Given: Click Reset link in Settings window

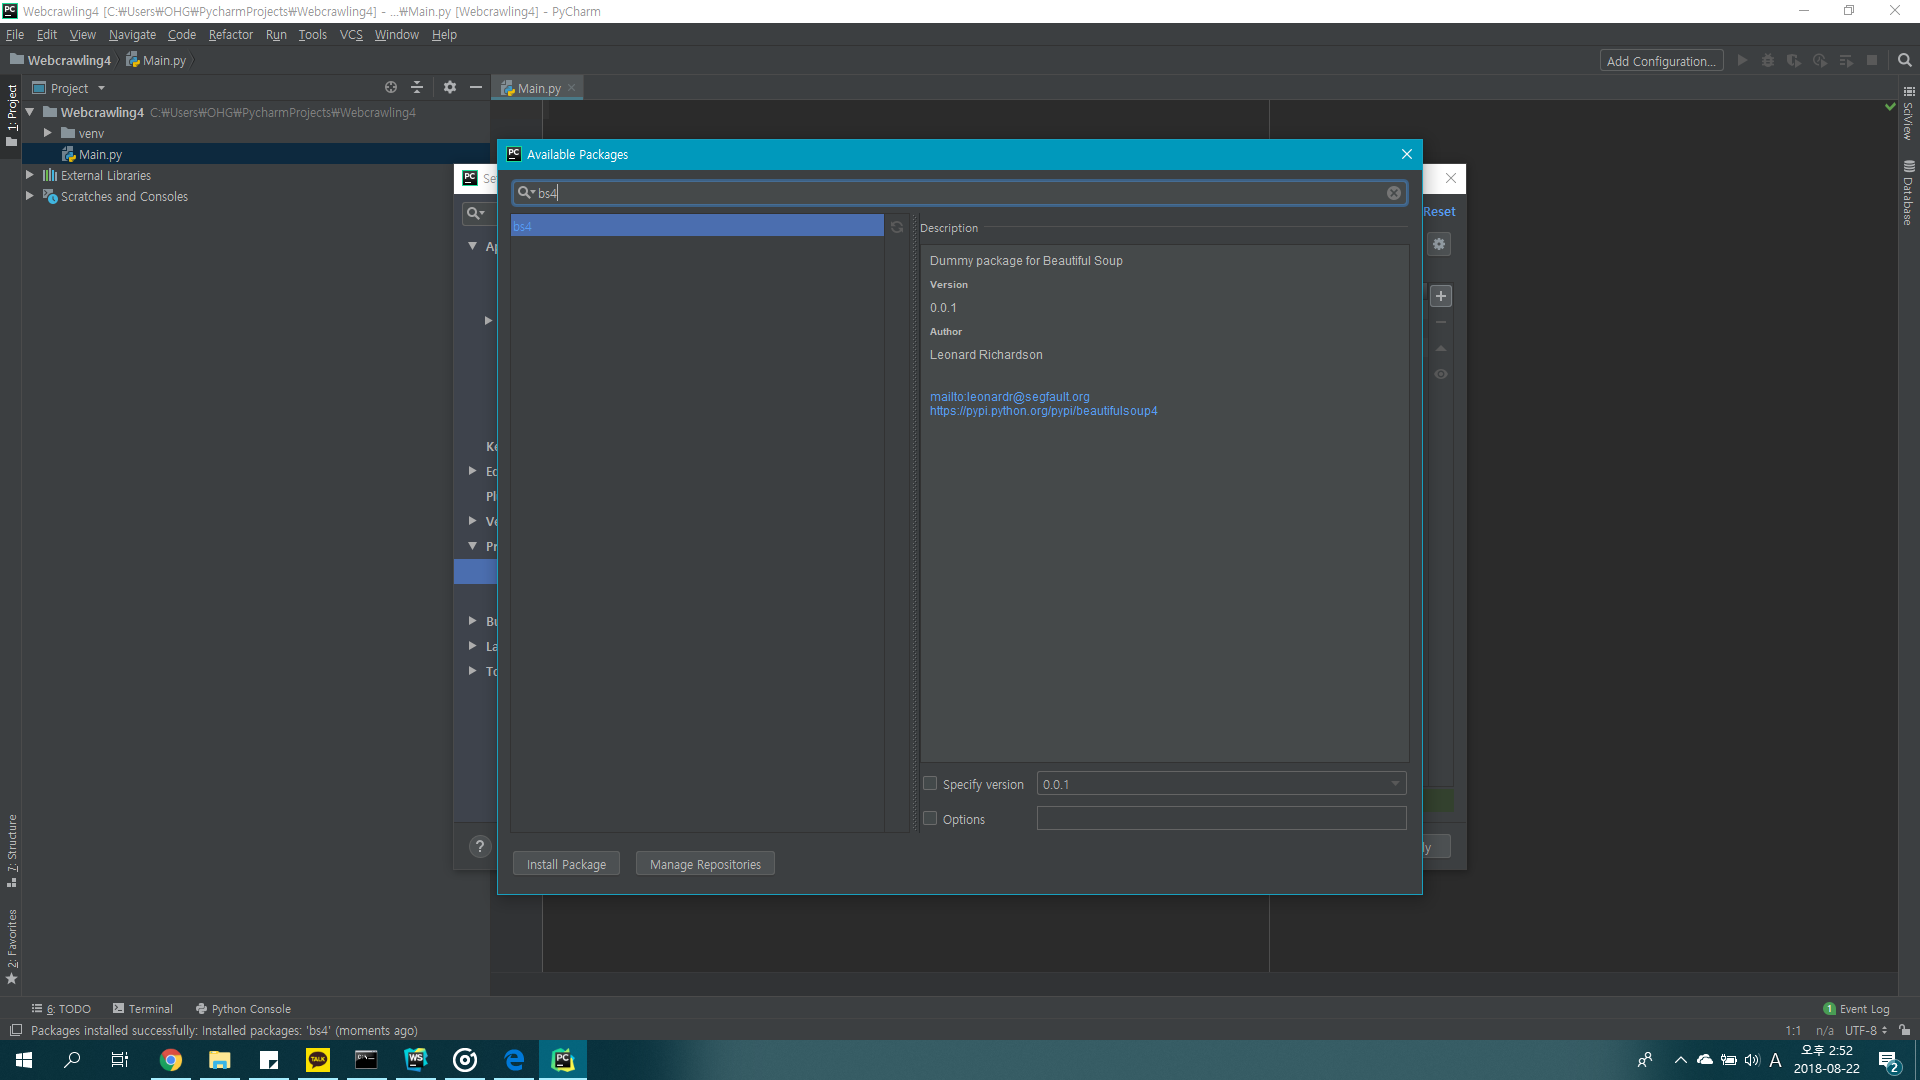Looking at the screenshot, I should coord(1439,211).
